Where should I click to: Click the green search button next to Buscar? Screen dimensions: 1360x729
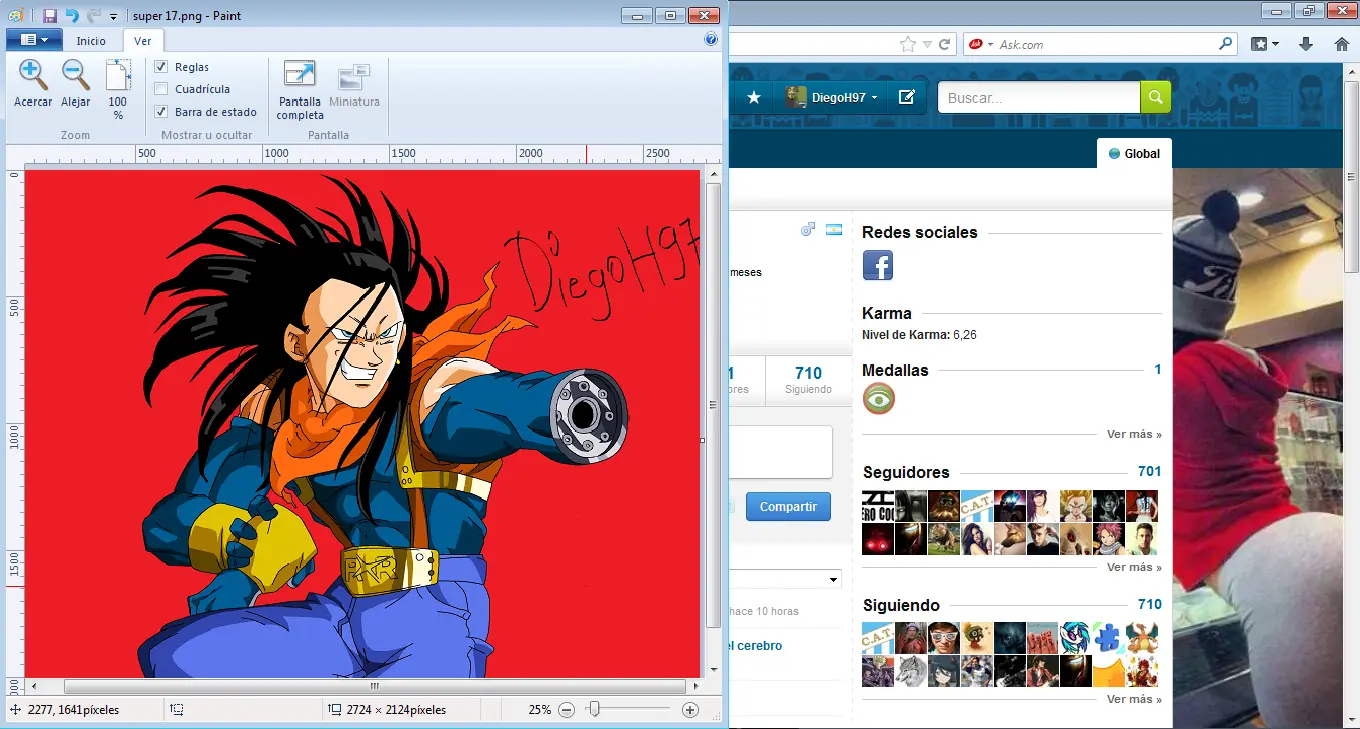[1155, 97]
